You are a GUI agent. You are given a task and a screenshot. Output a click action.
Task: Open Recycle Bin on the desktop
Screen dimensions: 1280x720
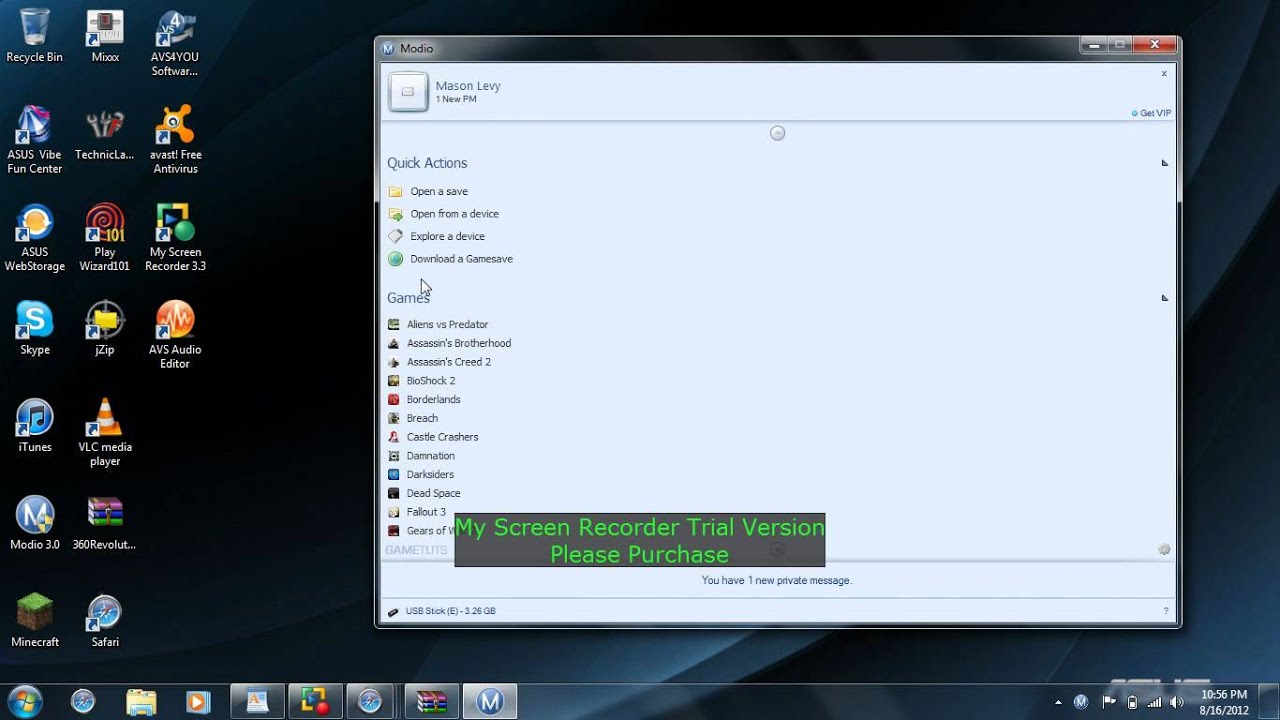[35, 36]
